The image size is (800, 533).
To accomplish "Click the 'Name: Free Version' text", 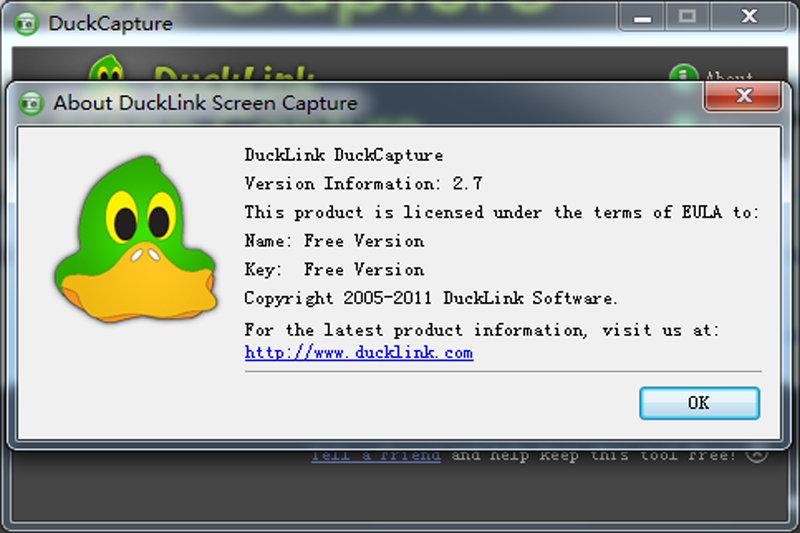I will pyautogui.click(x=334, y=240).
